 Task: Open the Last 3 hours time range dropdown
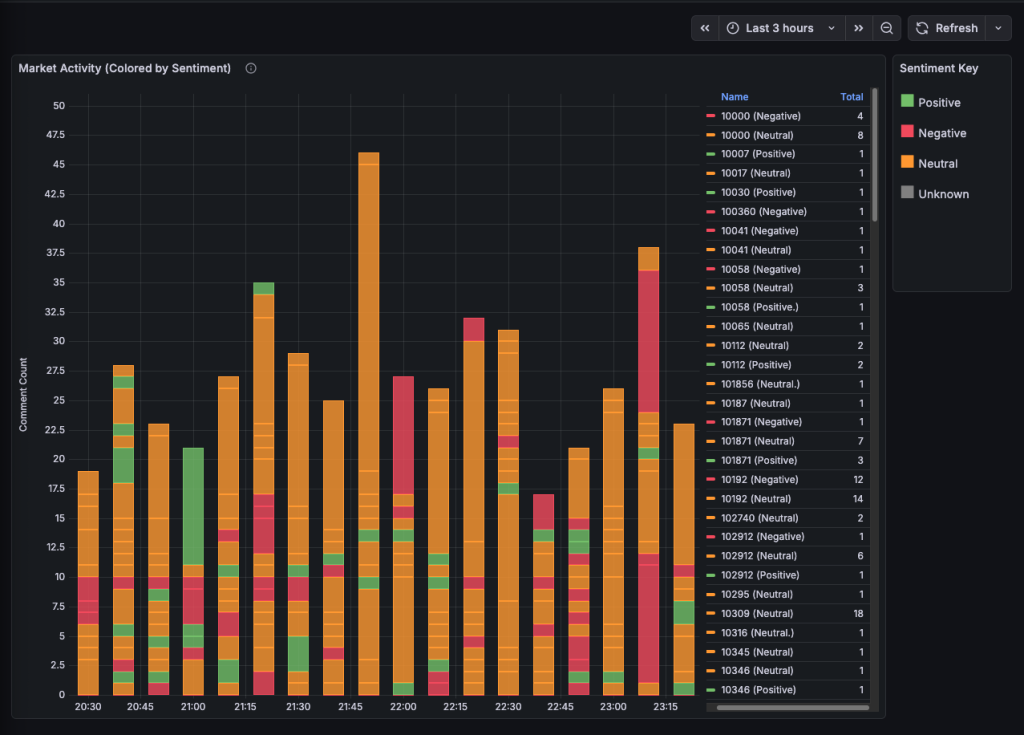780,28
